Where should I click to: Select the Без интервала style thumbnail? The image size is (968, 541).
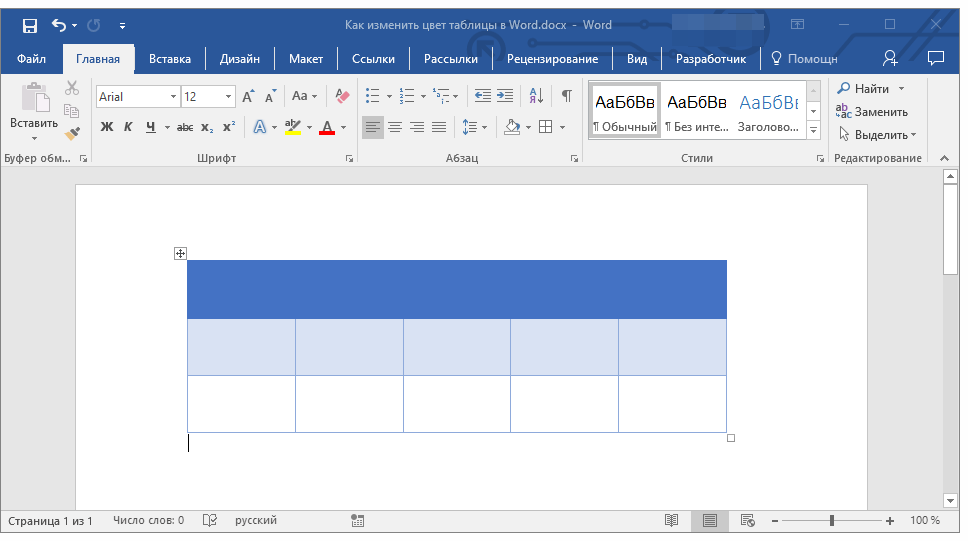pos(696,110)
